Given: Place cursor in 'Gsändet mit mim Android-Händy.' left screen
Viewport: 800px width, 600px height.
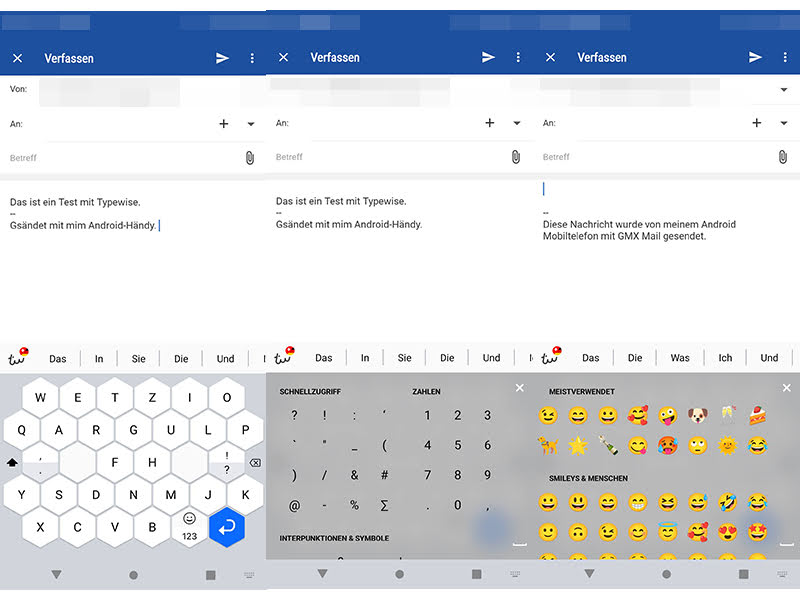Looking at the screenshot, I should [83, 225].
